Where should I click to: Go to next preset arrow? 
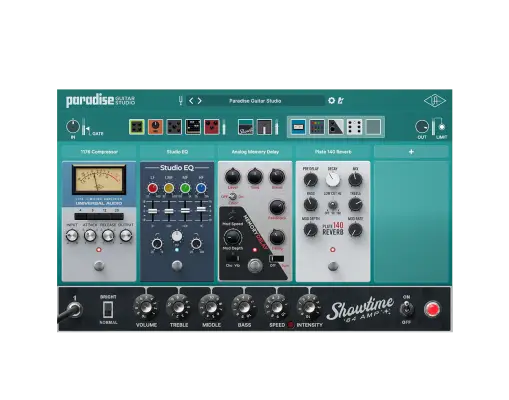(x=199, y=101)
